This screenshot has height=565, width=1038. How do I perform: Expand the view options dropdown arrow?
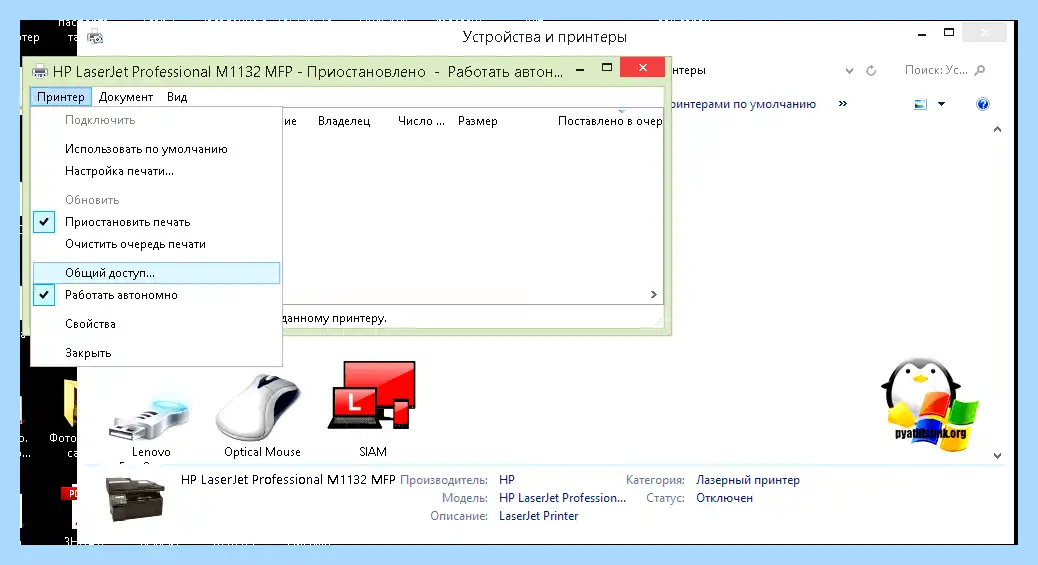click(x=941, y=104)
